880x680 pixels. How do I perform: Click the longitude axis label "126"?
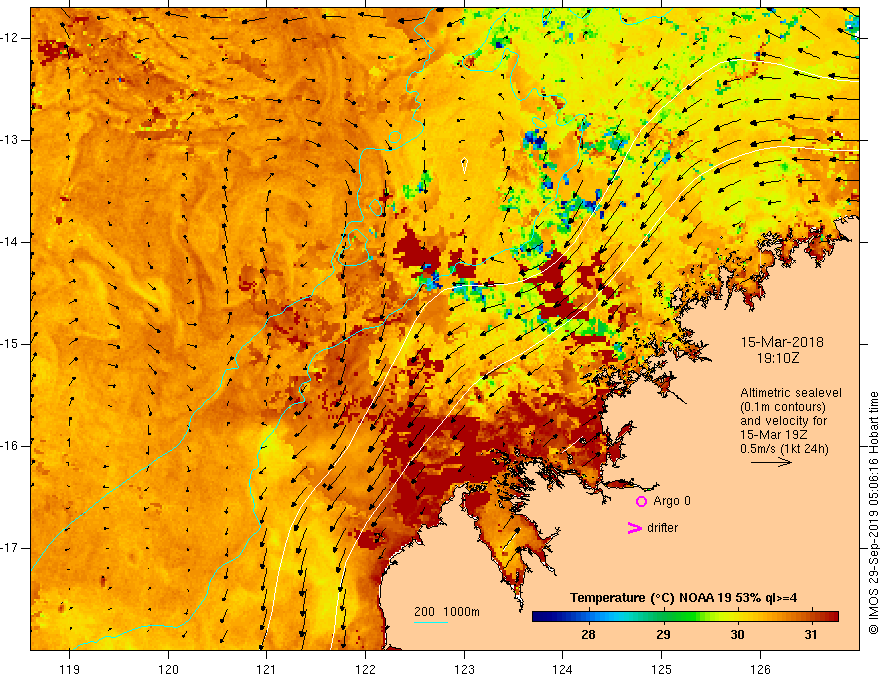tap(760, 669)
